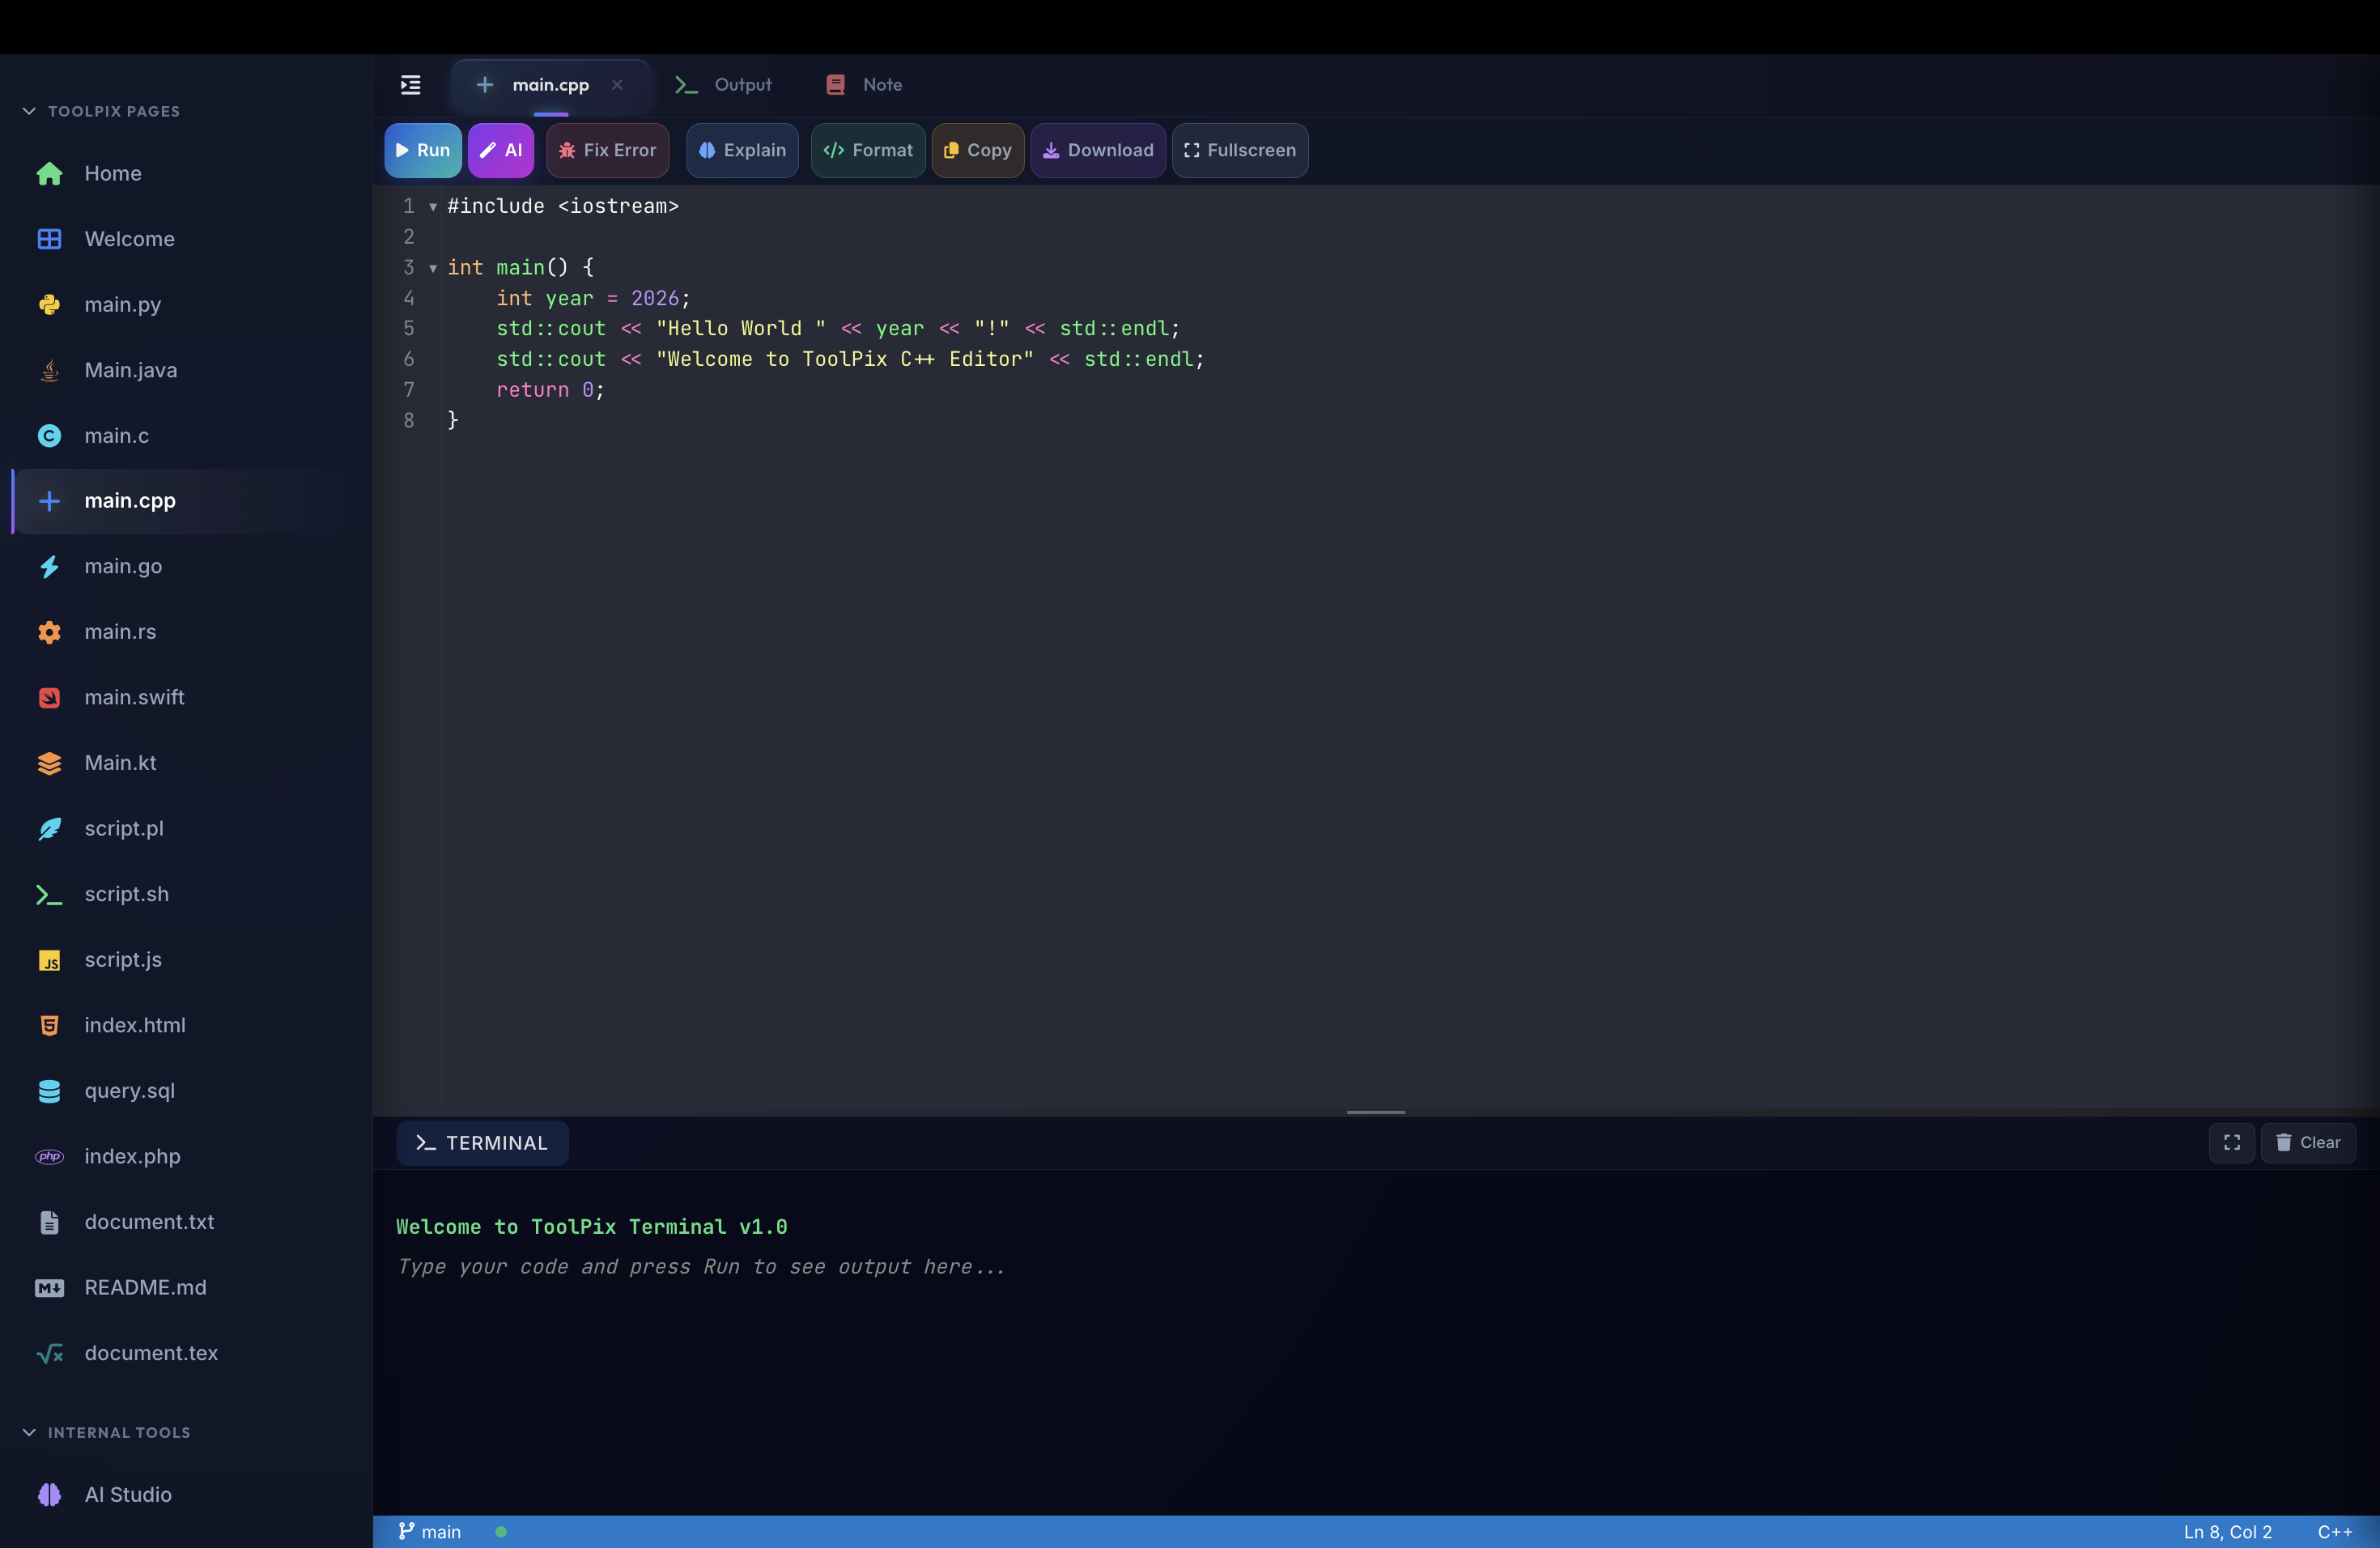Run the C++ code
Viewport: 2380px width, 1548px height.
click(423, 151)
